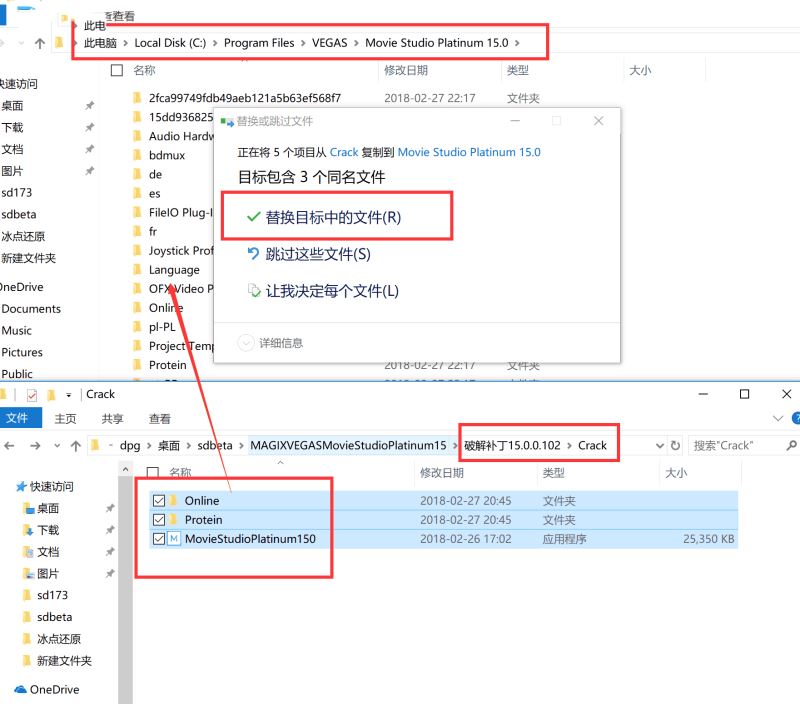
Task: Navigate to Program Files in upper address bar
Action: click(259, 43)
